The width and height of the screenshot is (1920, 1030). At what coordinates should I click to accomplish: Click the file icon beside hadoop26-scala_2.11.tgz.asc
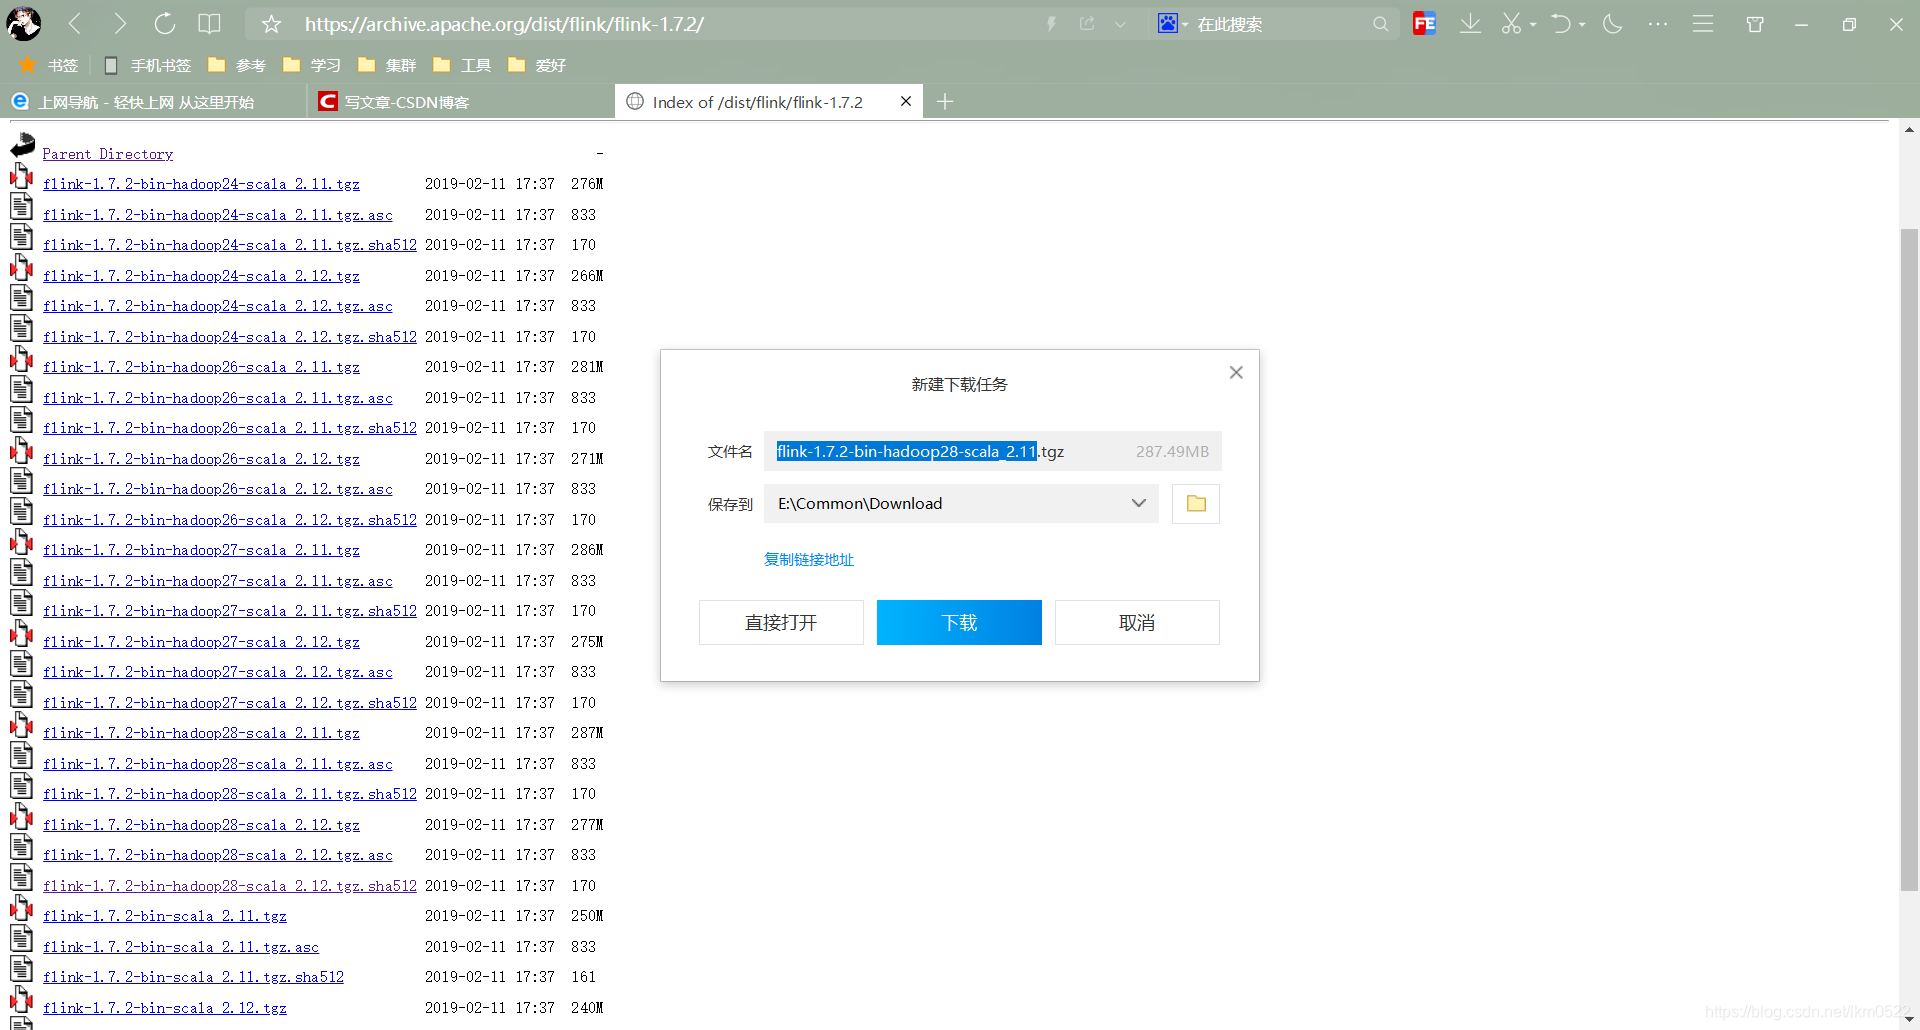pos(21,392)
